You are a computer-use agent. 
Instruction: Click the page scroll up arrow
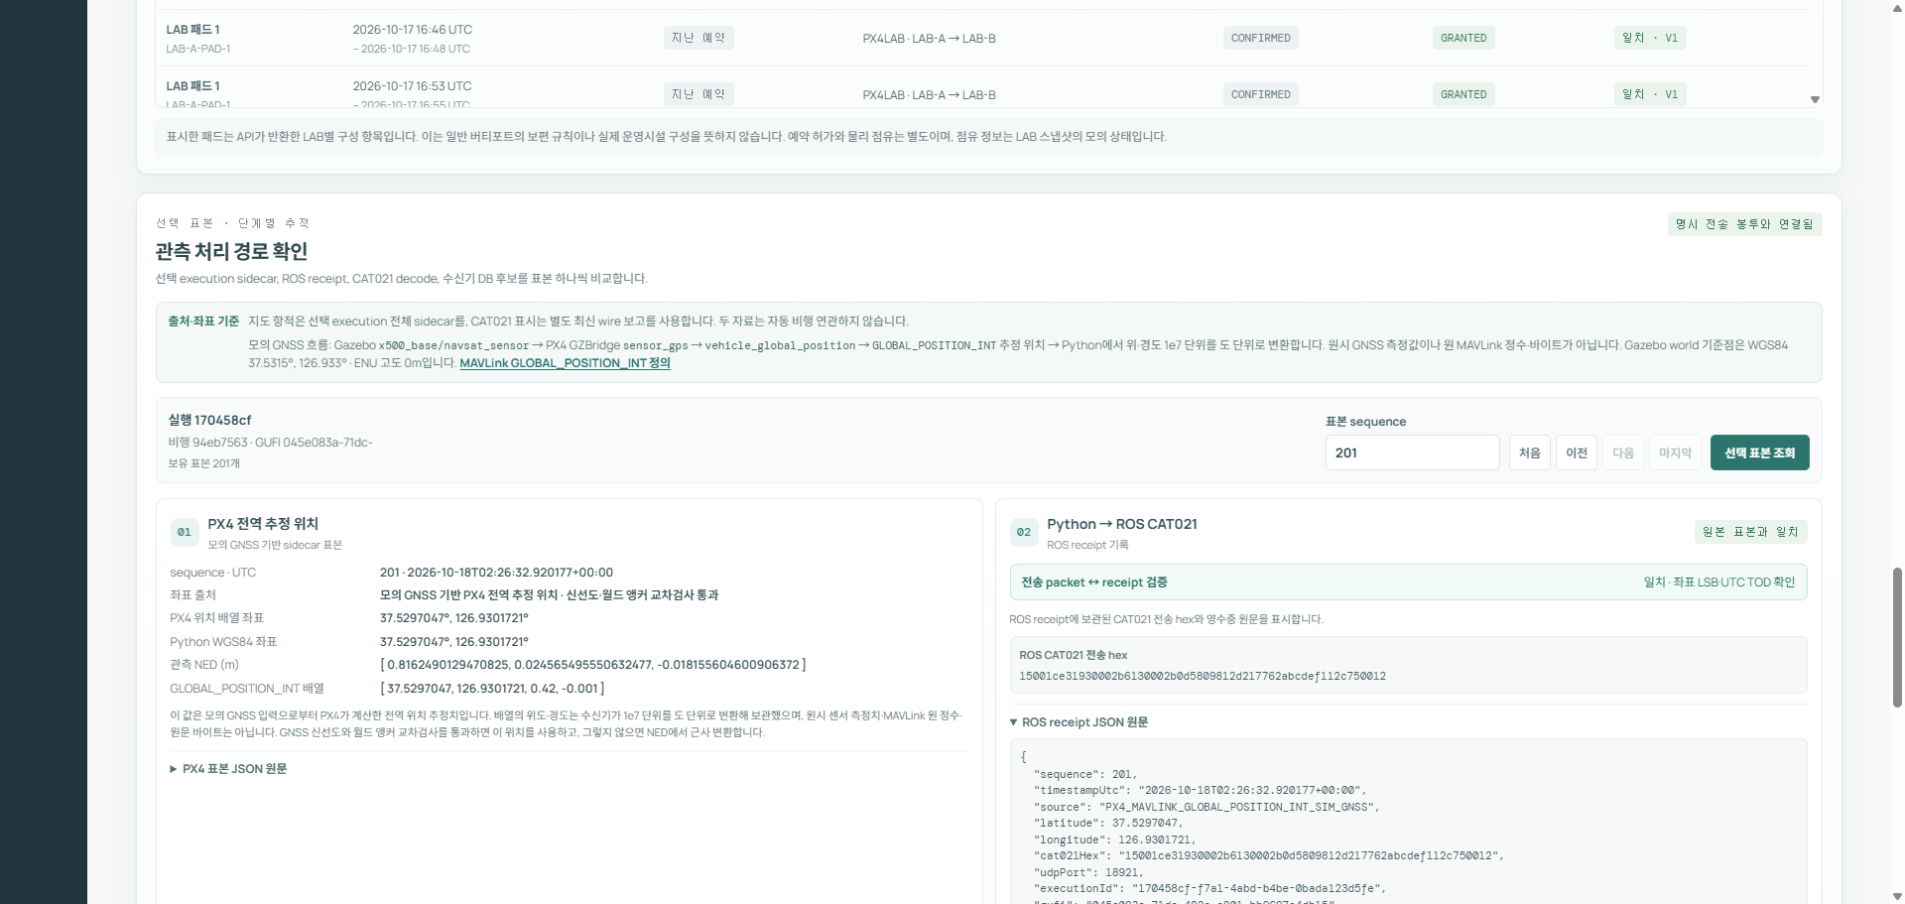click(x=1897, y=8)
